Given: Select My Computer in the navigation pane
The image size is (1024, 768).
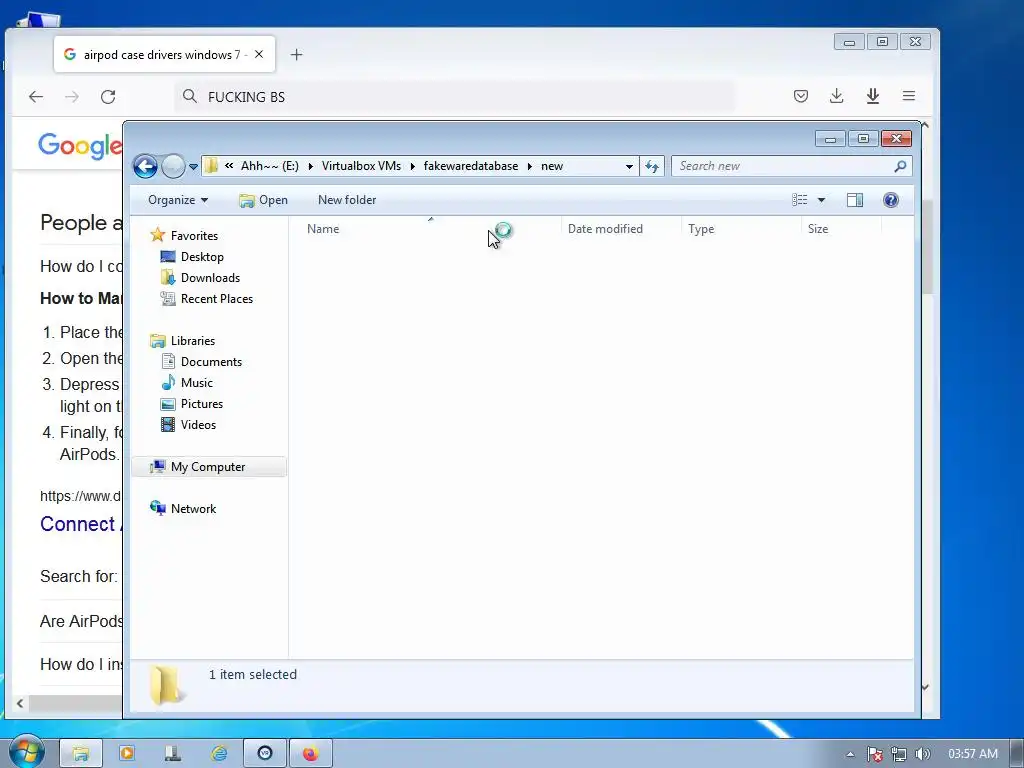Looking at the screenshot, I should point(208,466).
